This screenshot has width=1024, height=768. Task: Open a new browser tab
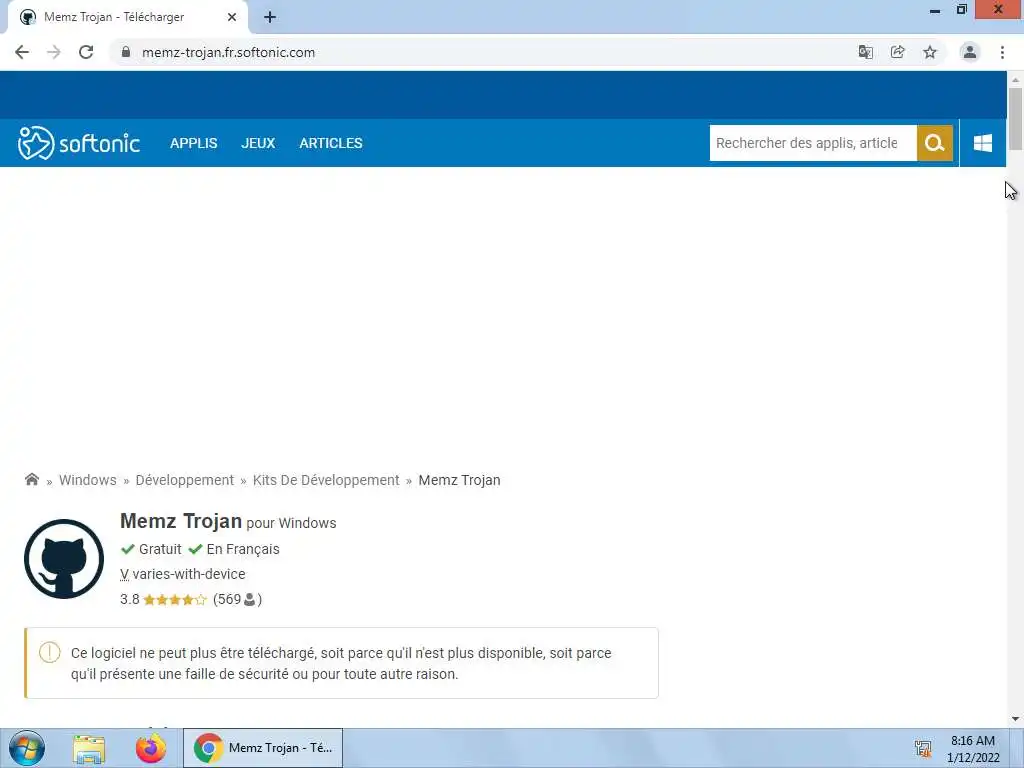coord(270,18)
